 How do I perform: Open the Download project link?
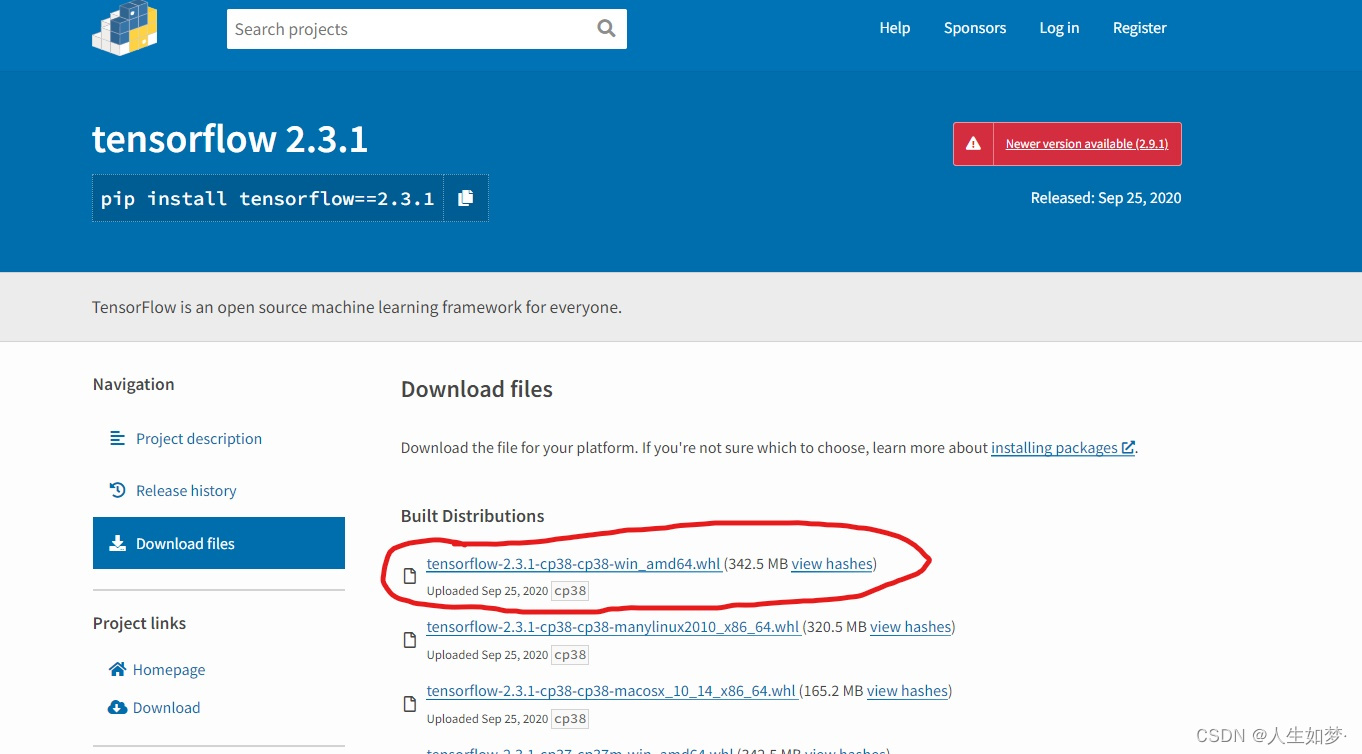click(166, 708)
